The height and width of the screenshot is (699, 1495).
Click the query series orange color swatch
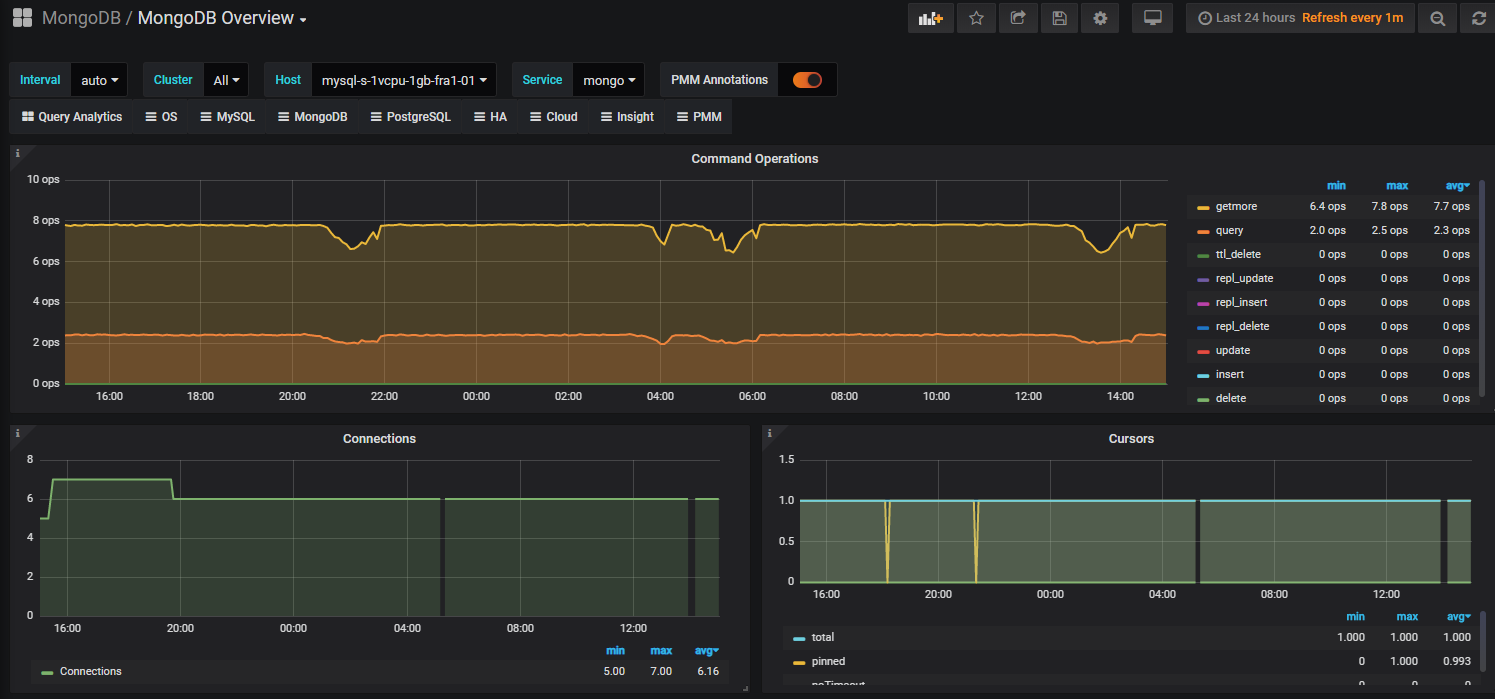[1203, 231]
